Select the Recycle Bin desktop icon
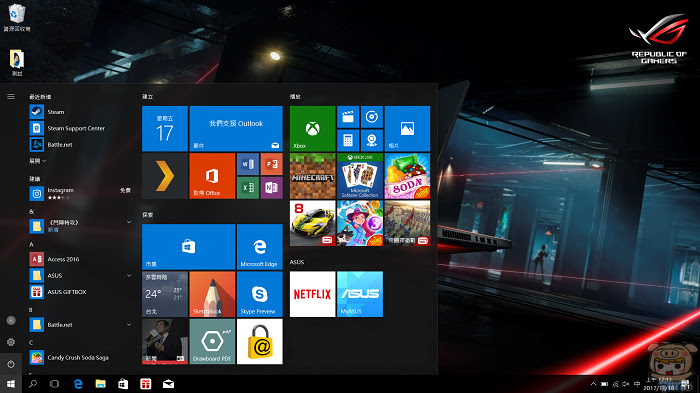This screenshot has width=700, height=393. tap(17, 18)
